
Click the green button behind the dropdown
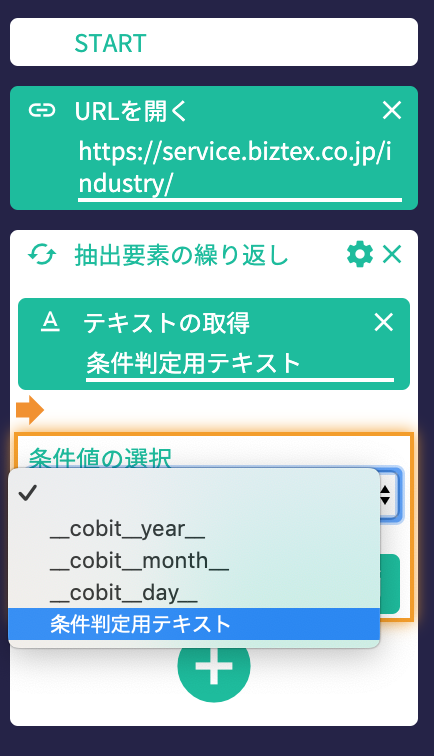[390, 584]
